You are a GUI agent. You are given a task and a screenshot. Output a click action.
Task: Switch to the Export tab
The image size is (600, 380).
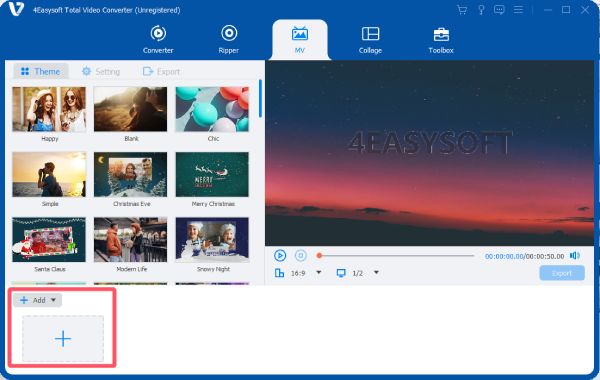pos(161,72)
